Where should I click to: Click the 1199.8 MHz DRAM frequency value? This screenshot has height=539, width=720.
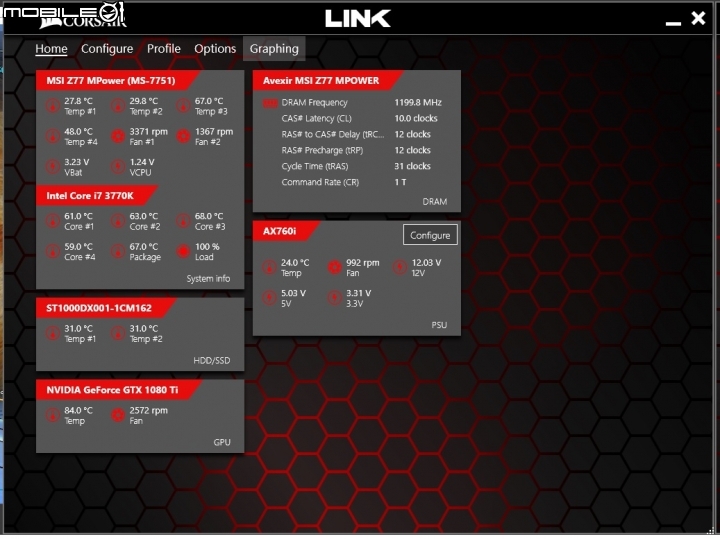click(418, 103)
